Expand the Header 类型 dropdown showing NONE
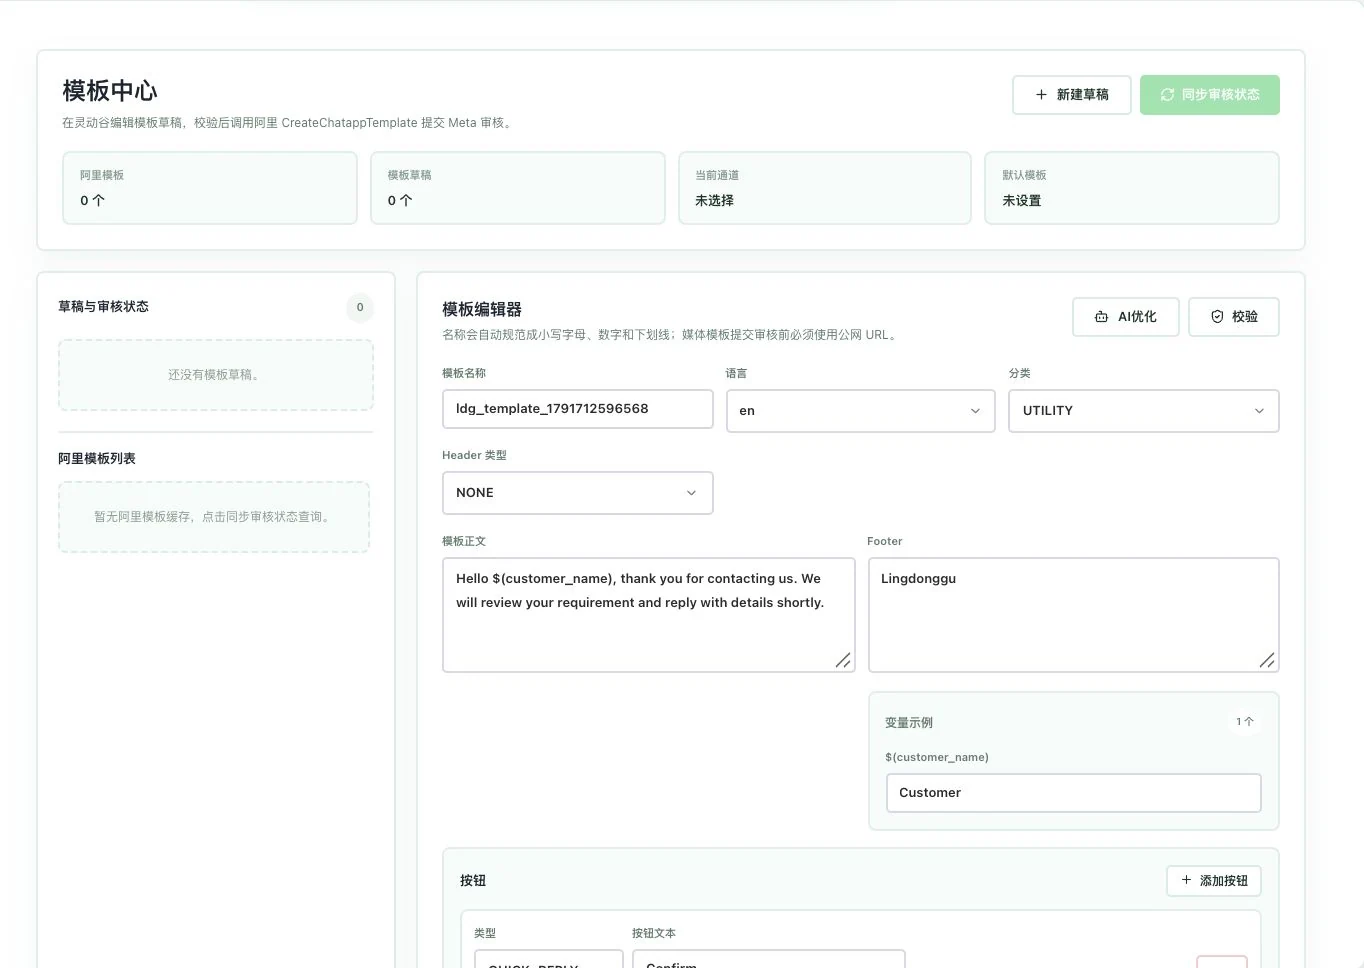1364x968 pixels. point(577,493)
